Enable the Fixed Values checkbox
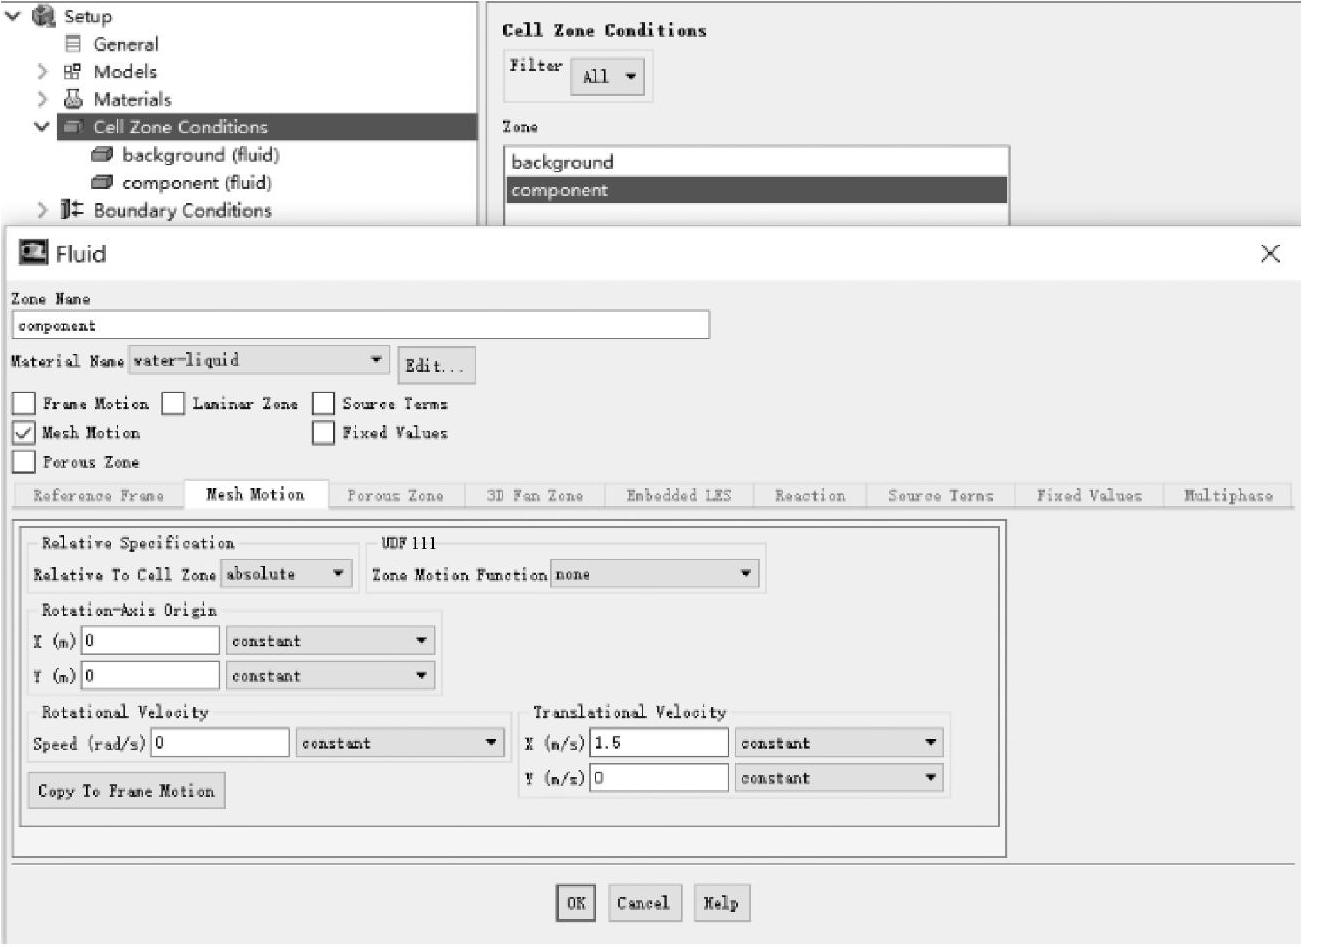1317x947 pixels. (323, 433)
